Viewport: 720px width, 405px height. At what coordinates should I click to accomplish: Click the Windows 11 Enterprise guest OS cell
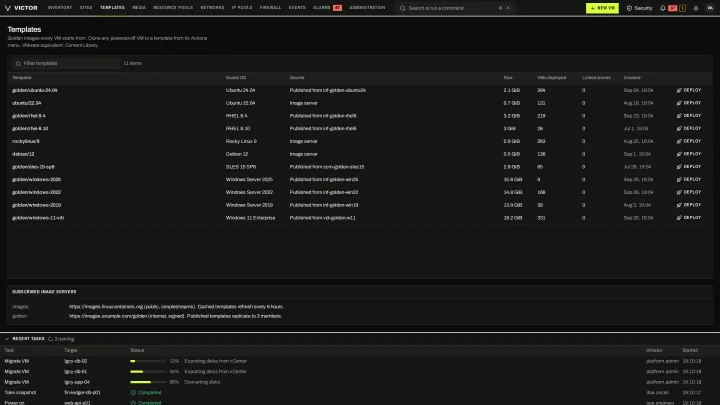(x=250, y=218)
